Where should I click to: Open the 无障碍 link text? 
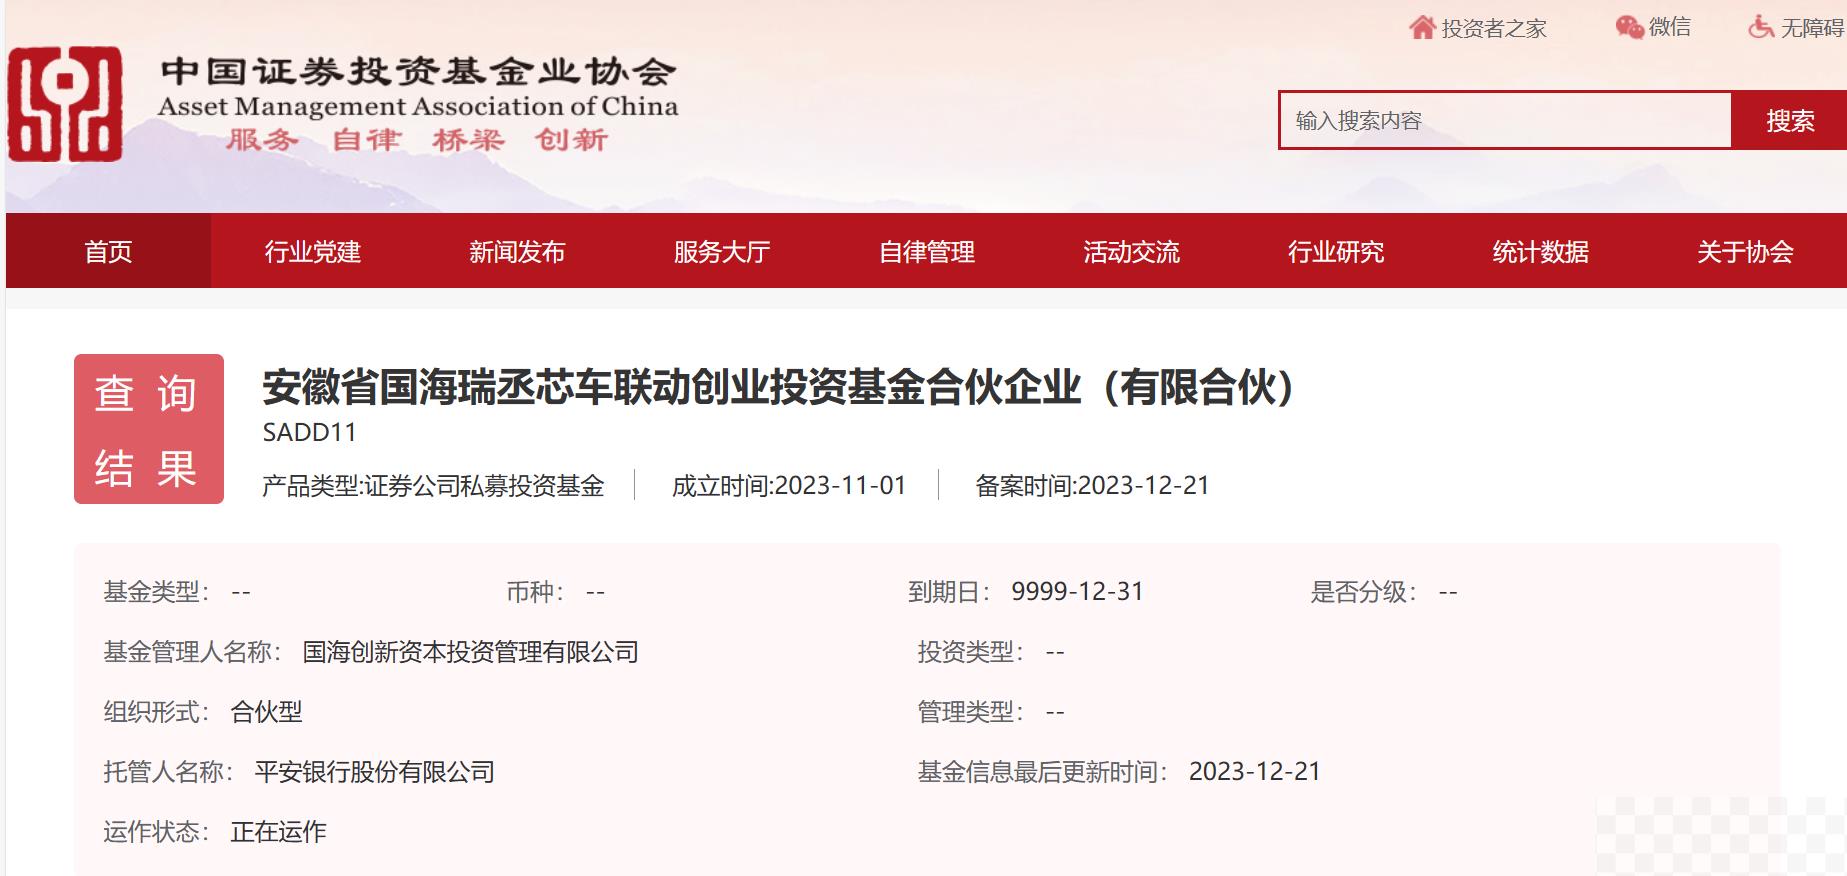[1812, 28]
